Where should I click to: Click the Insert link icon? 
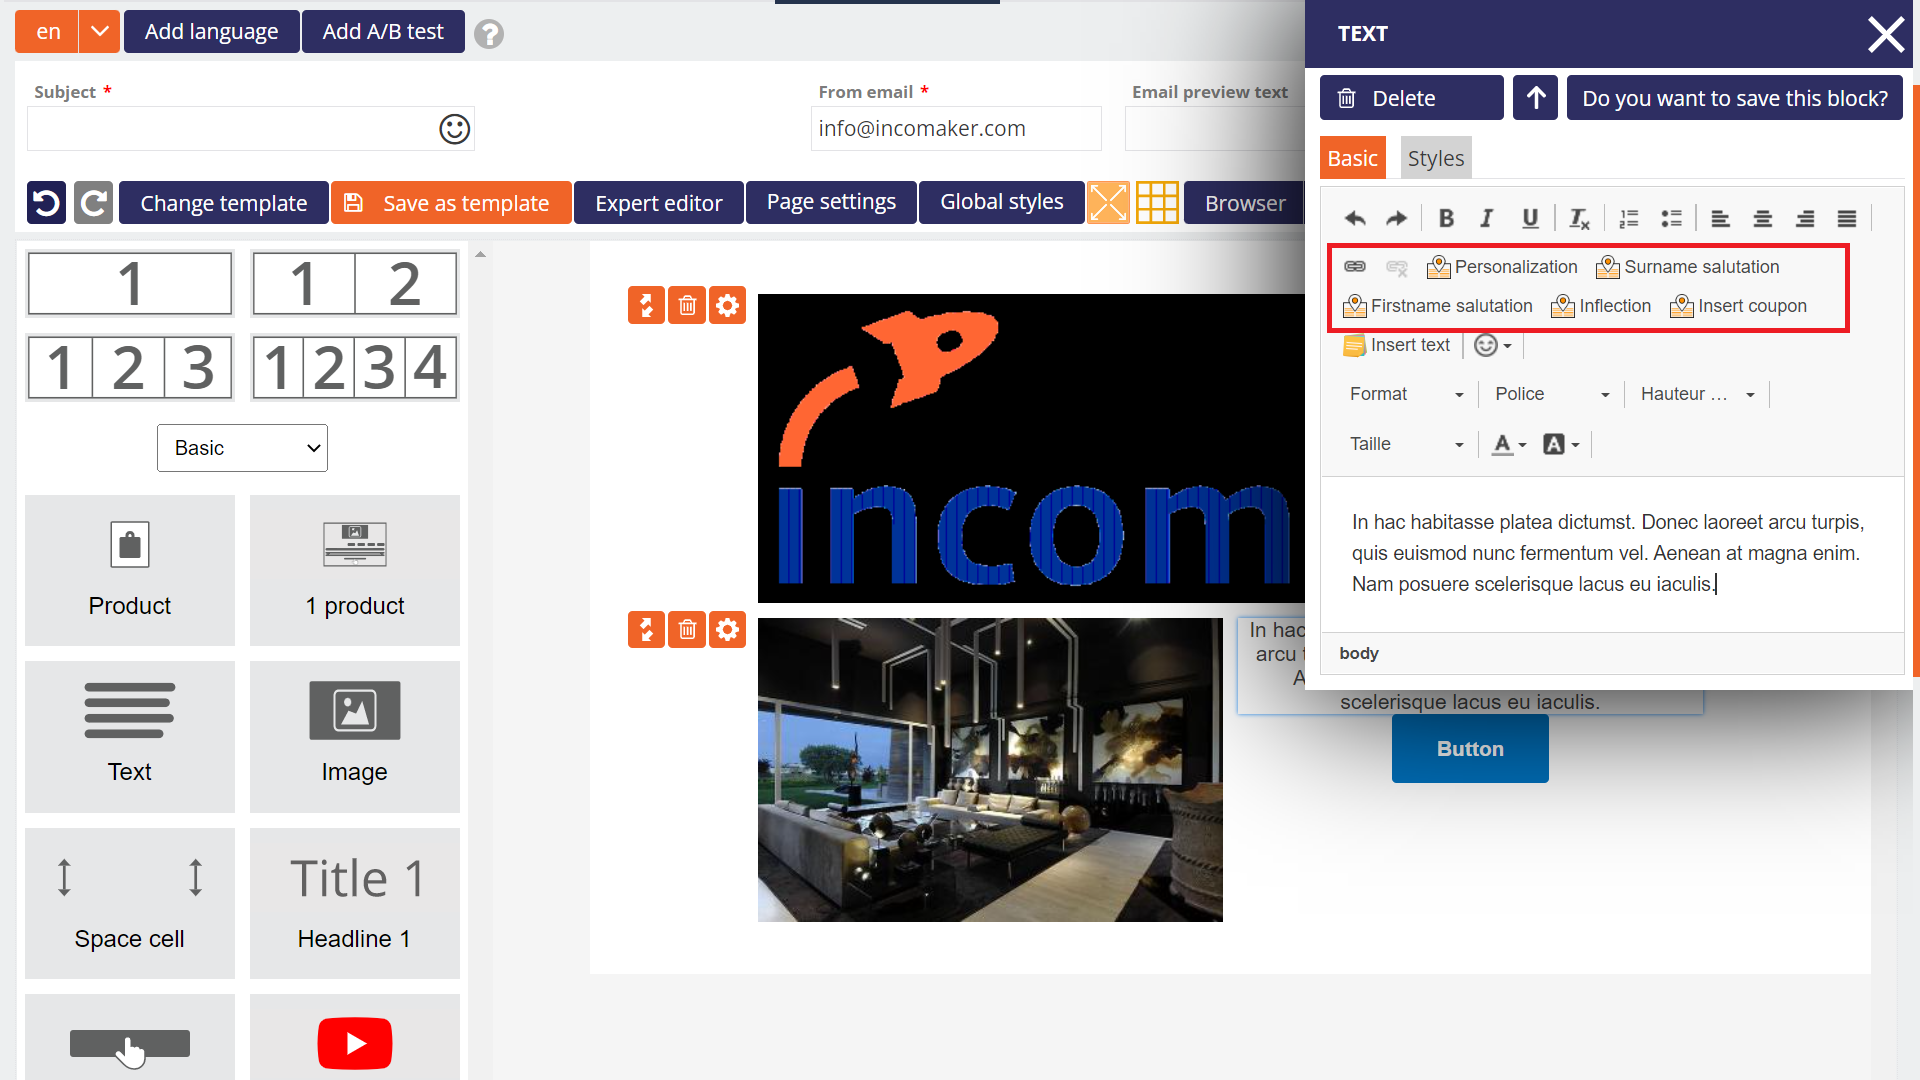tap(1356, 265)
